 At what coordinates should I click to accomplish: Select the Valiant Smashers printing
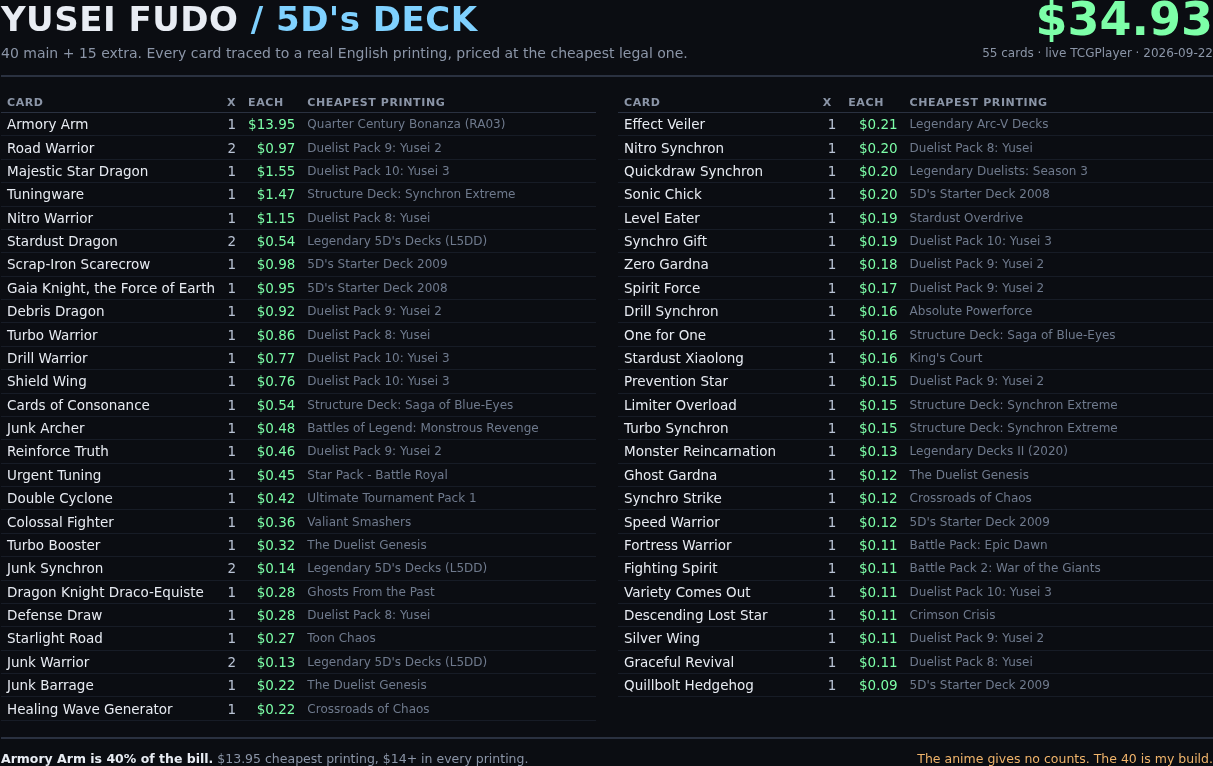pos(359,522)
